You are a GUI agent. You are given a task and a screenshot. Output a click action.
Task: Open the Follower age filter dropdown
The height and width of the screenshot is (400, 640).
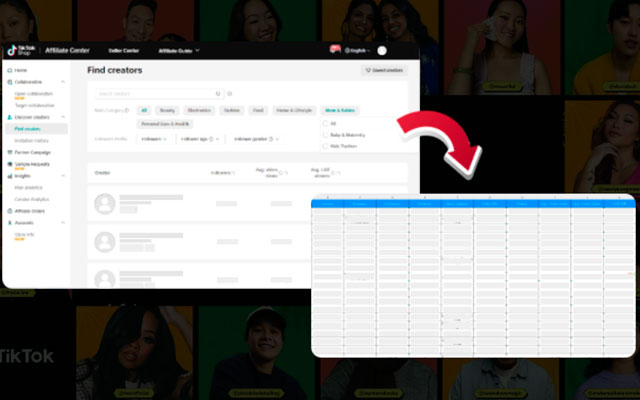200,139
